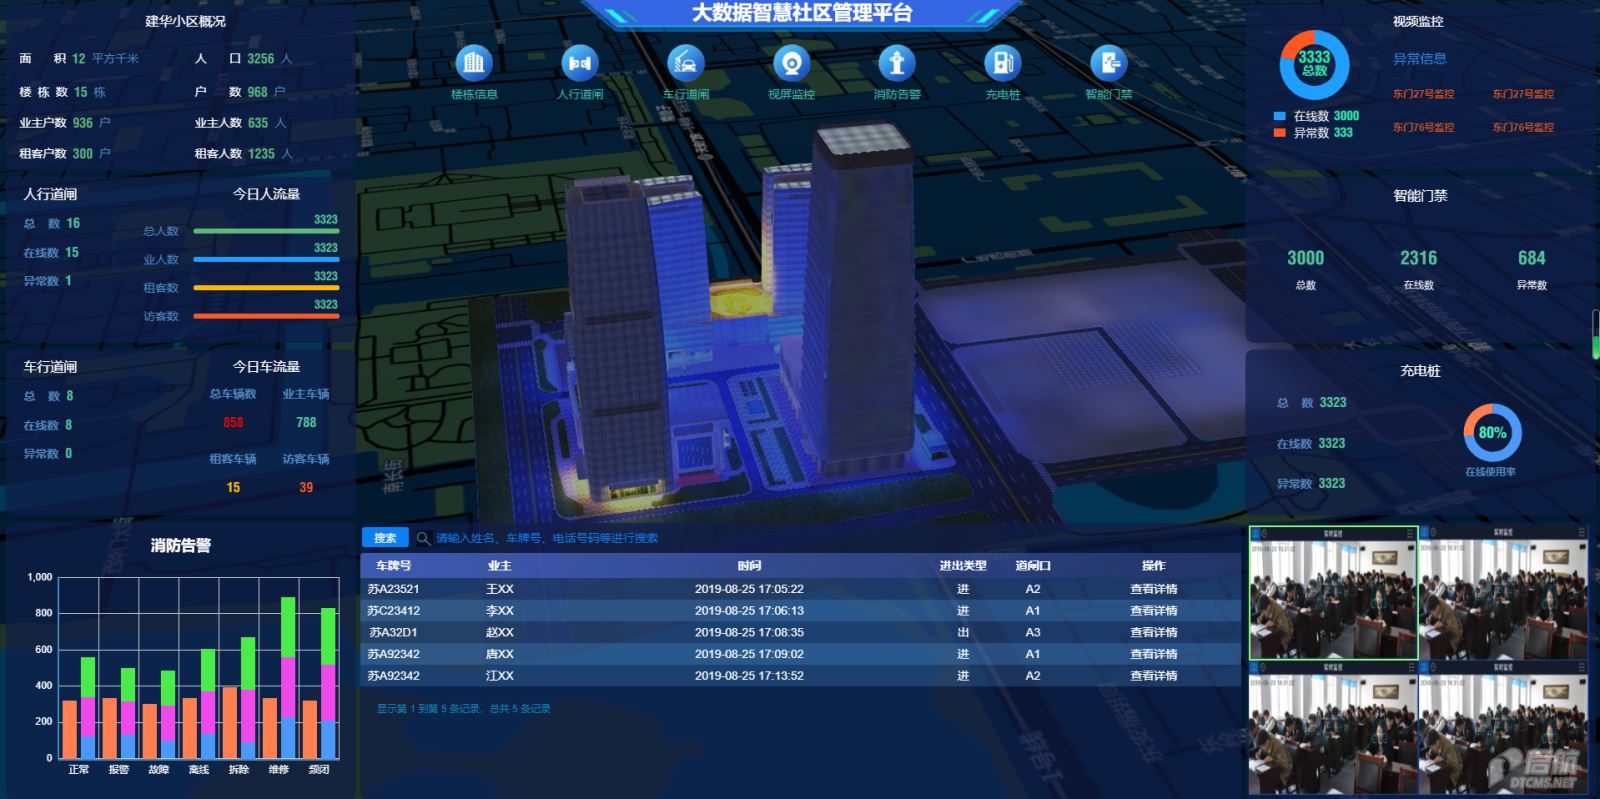View details for plate 苏A32D1 row
Screen dimensions: 1600x799
pos(1153,632)
